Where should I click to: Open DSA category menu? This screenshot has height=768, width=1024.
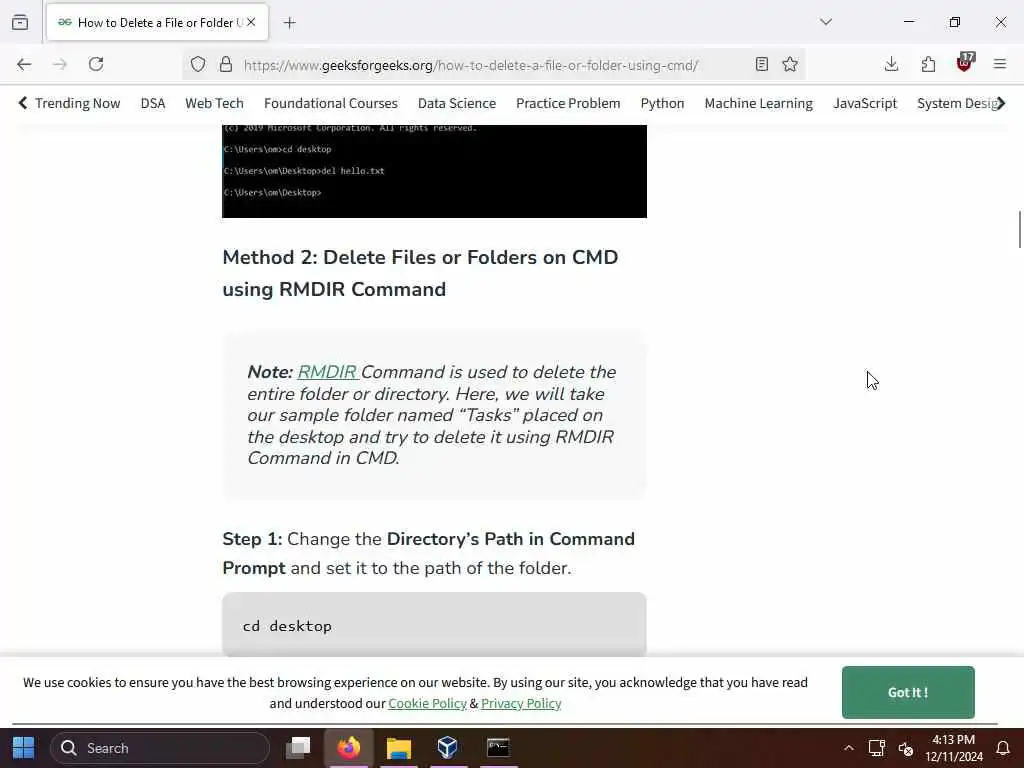pyautogui.click(x=153, y=103)
